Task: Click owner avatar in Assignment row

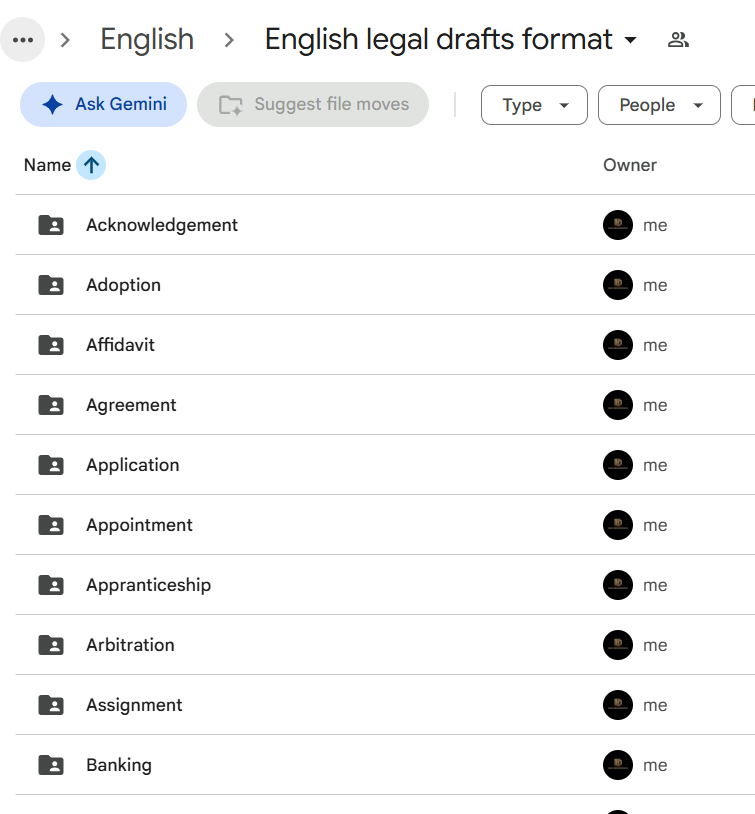Action: pos(618,705)
